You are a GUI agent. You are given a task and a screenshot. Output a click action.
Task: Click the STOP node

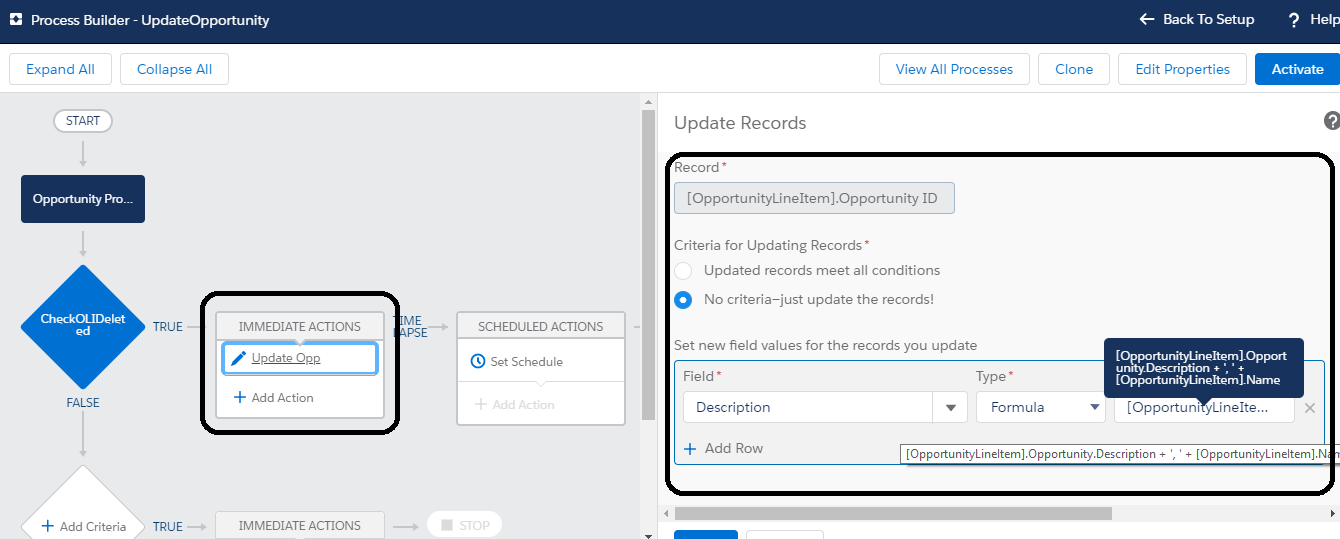tap(465, 525)
